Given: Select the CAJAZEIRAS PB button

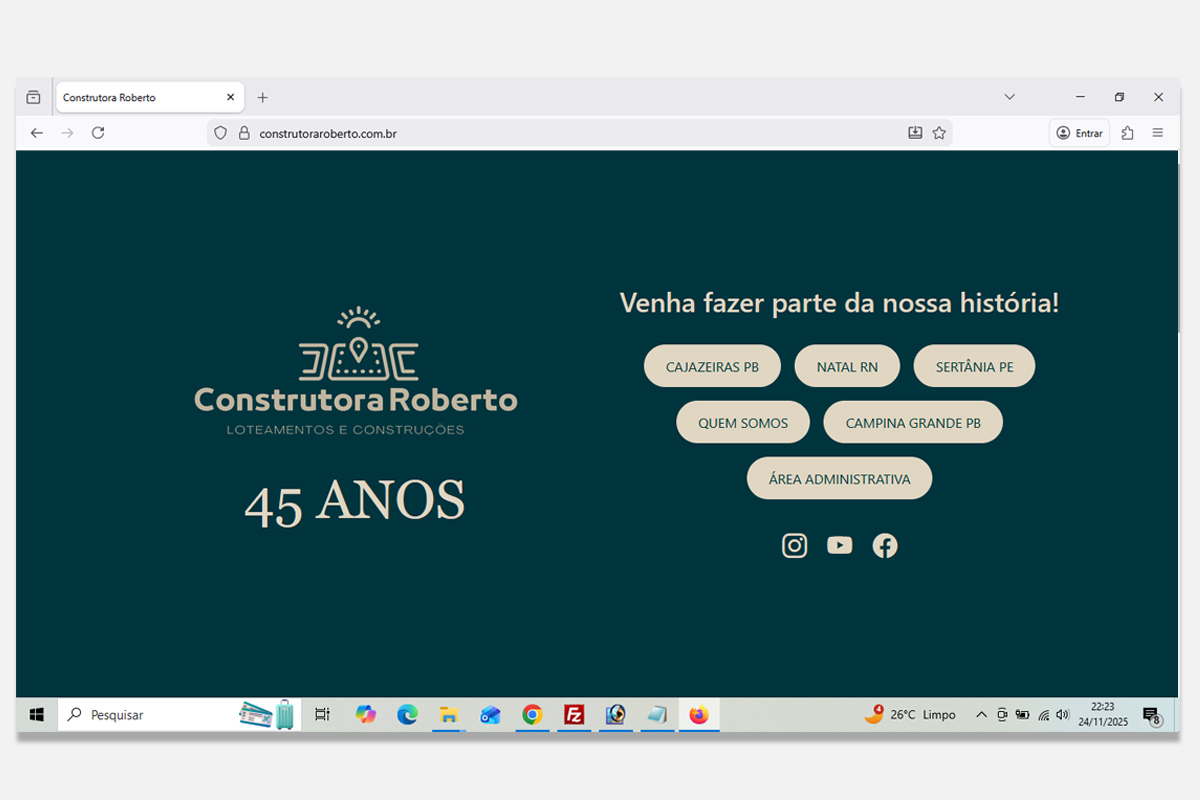Looking at the screenshot, I should click(712, 366).
